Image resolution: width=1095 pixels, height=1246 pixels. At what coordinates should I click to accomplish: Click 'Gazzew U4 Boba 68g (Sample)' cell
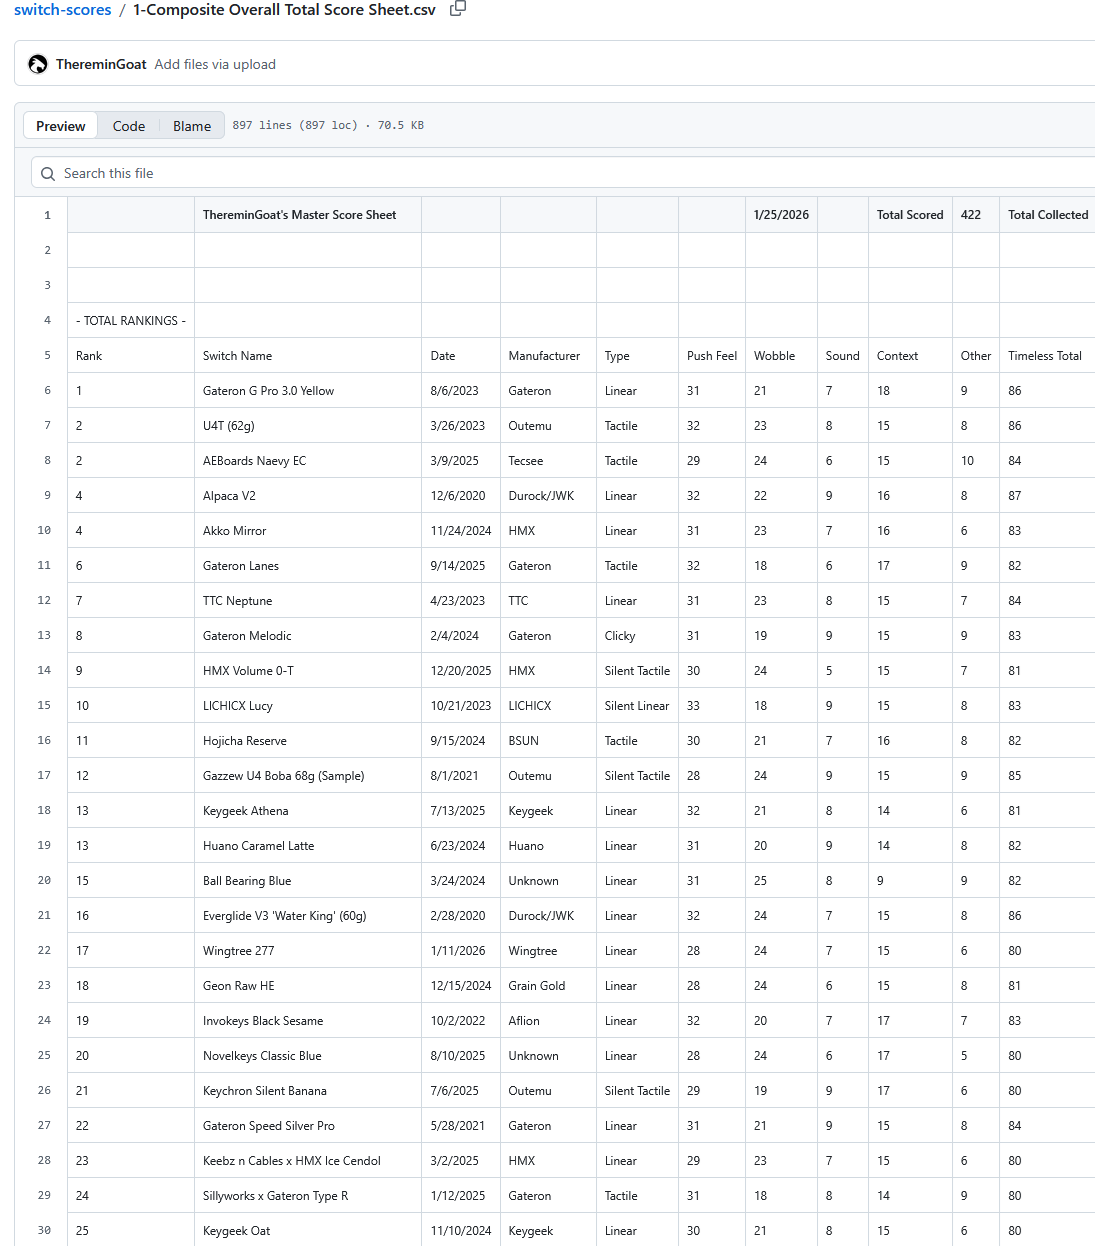click(x=308, y=775)
